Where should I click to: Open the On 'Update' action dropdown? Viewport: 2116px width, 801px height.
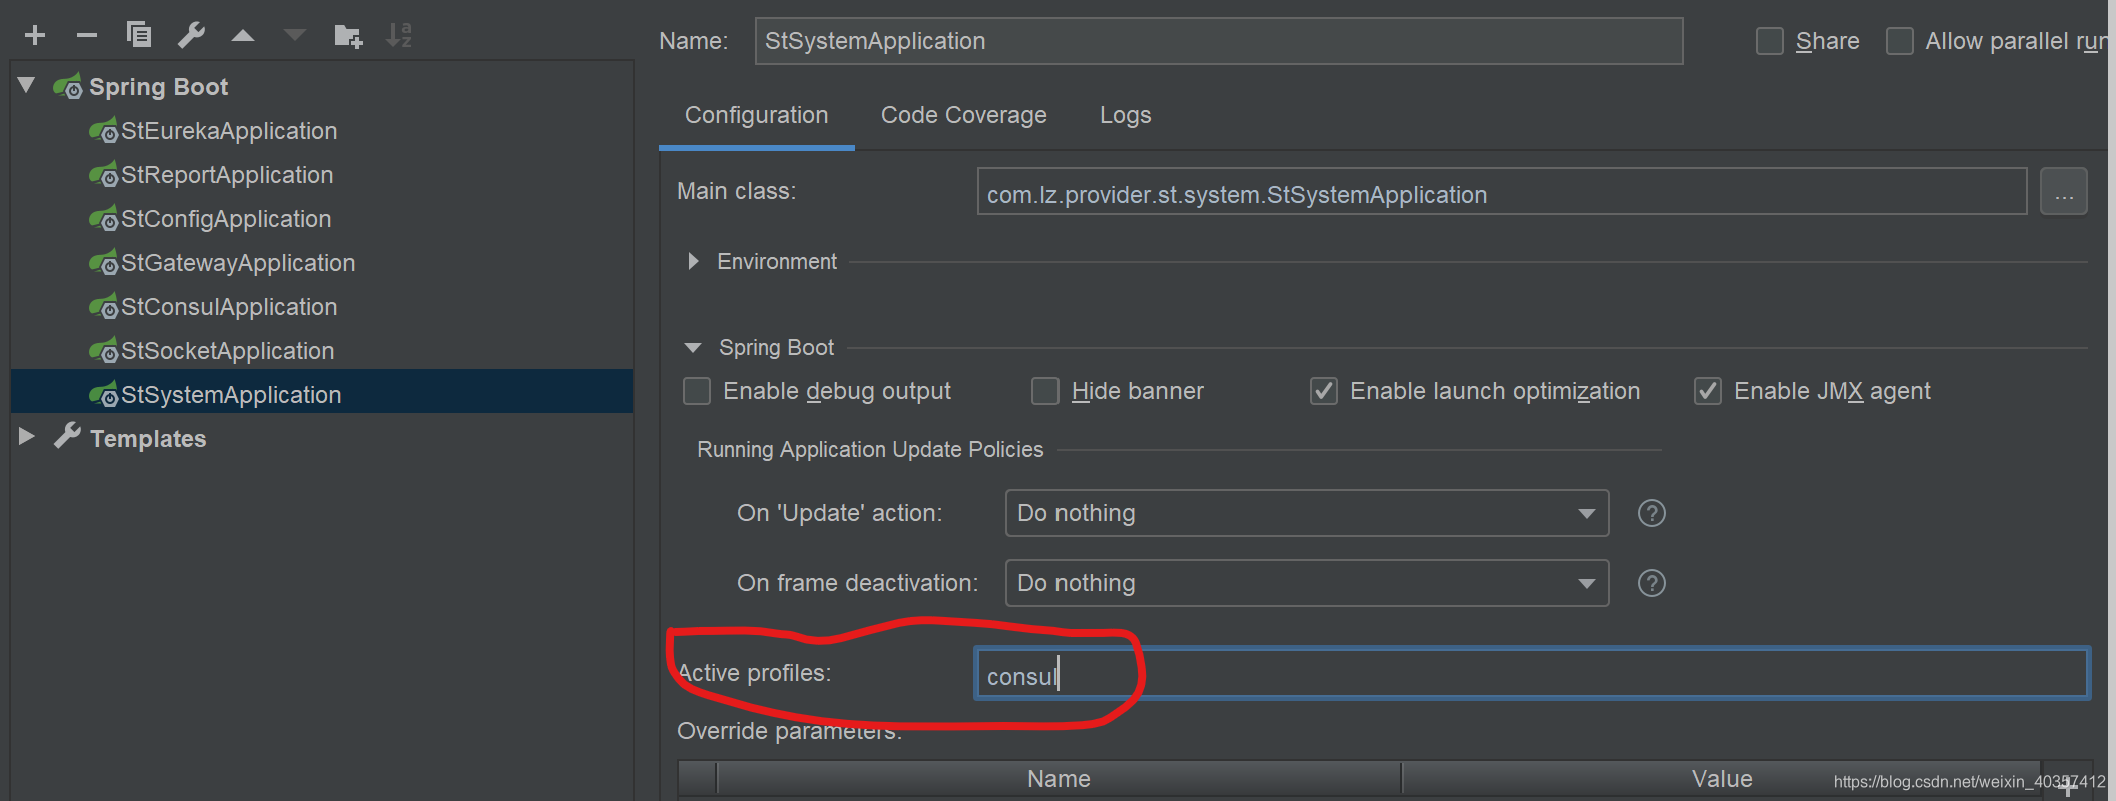(x=1307, y=513)
